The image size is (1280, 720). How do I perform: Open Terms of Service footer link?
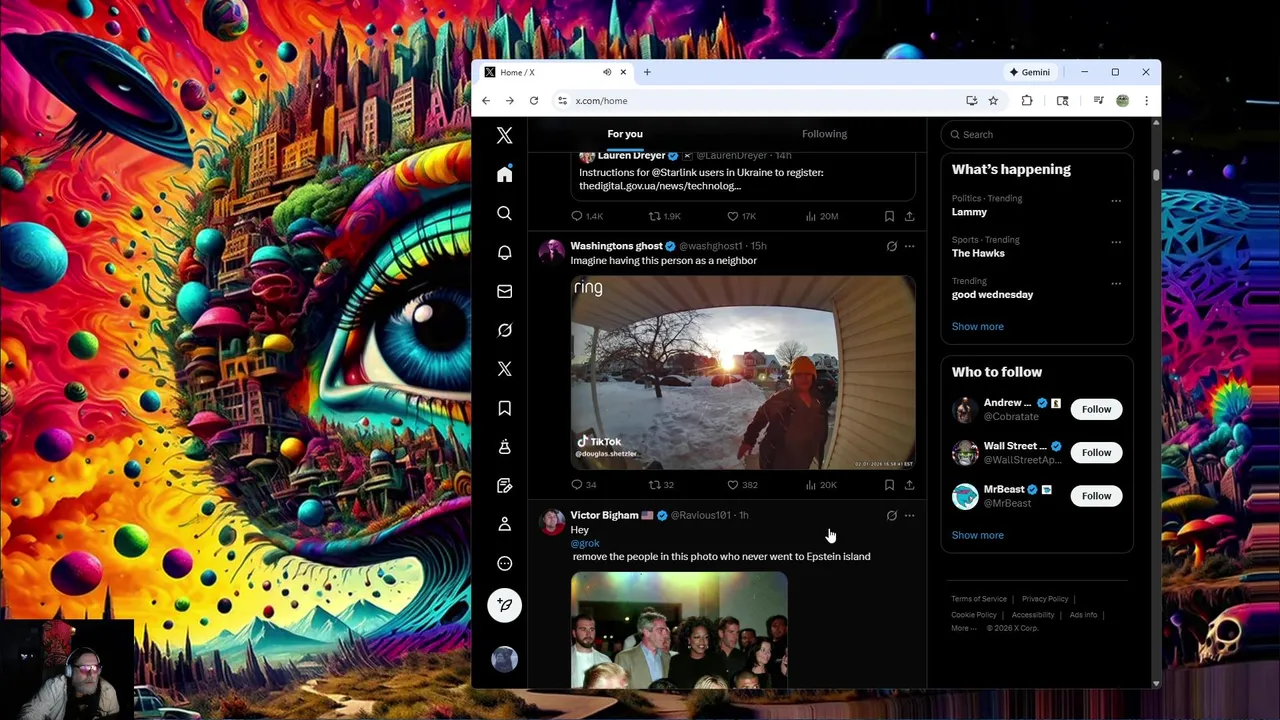click(x=979, y=599)
